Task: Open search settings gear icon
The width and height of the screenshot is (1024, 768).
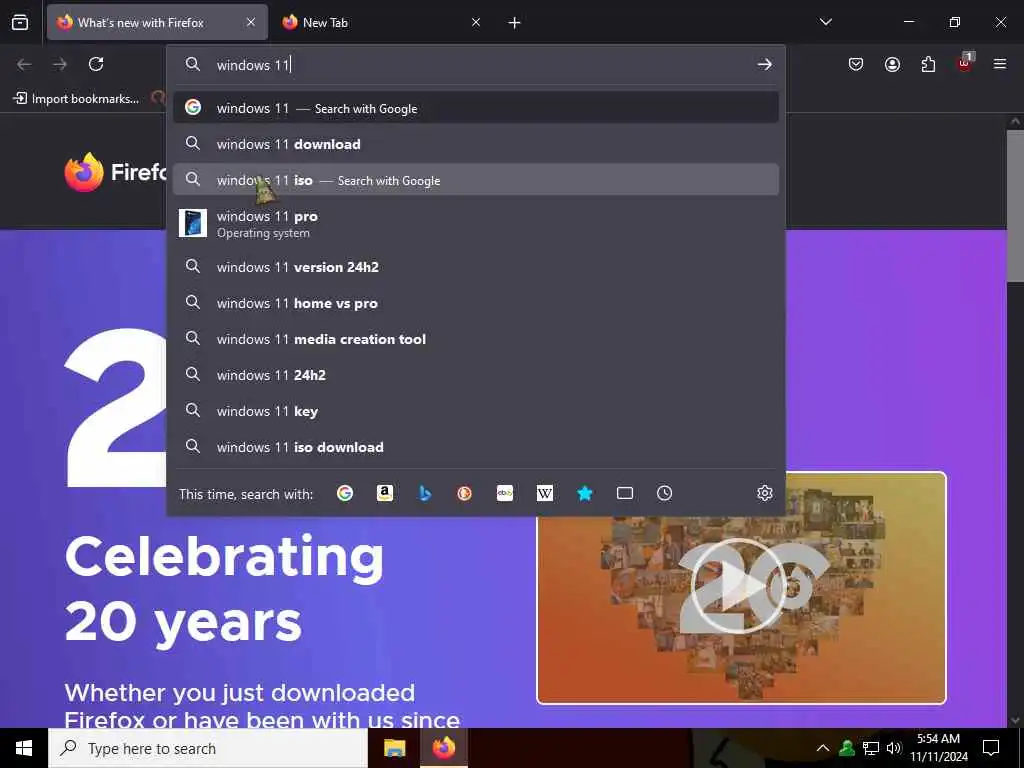Action: [765, 493]
